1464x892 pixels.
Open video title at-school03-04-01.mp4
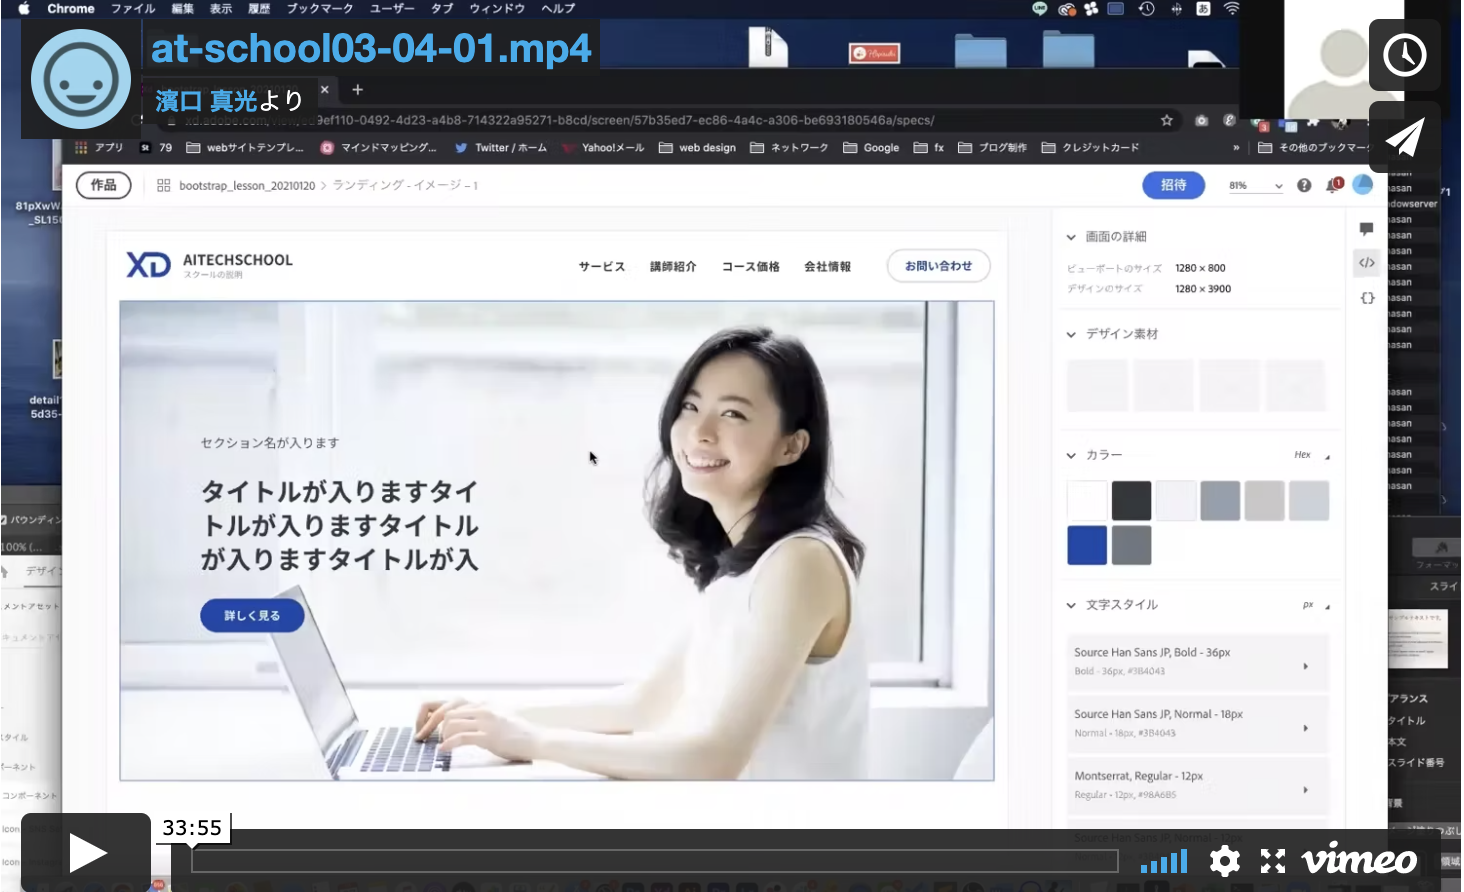point(371,48)
